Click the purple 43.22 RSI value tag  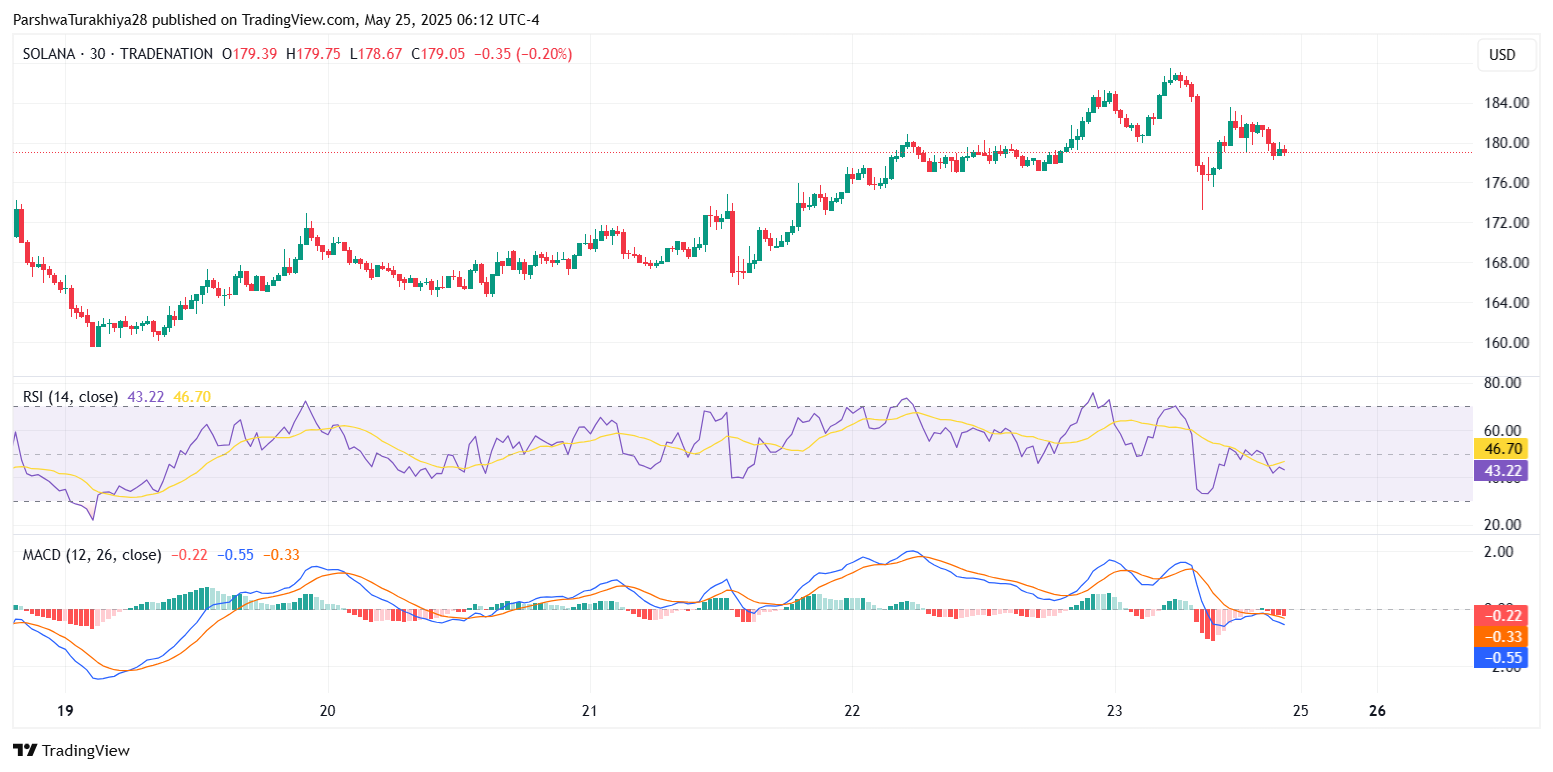(x=1501, y=471)
